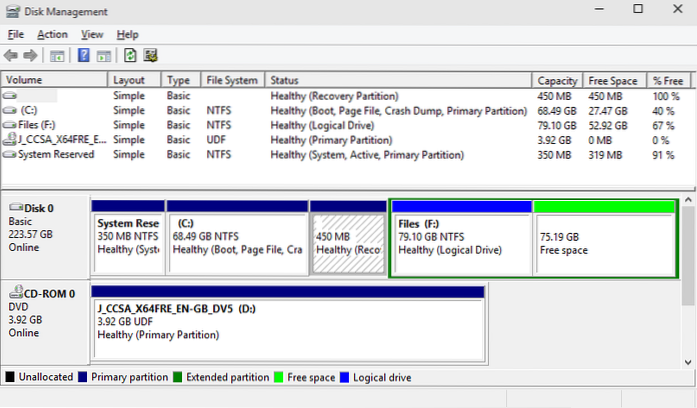This screenshot has width=697, height=408.
Task: Open the Action menu
Action: click(52, 34)
